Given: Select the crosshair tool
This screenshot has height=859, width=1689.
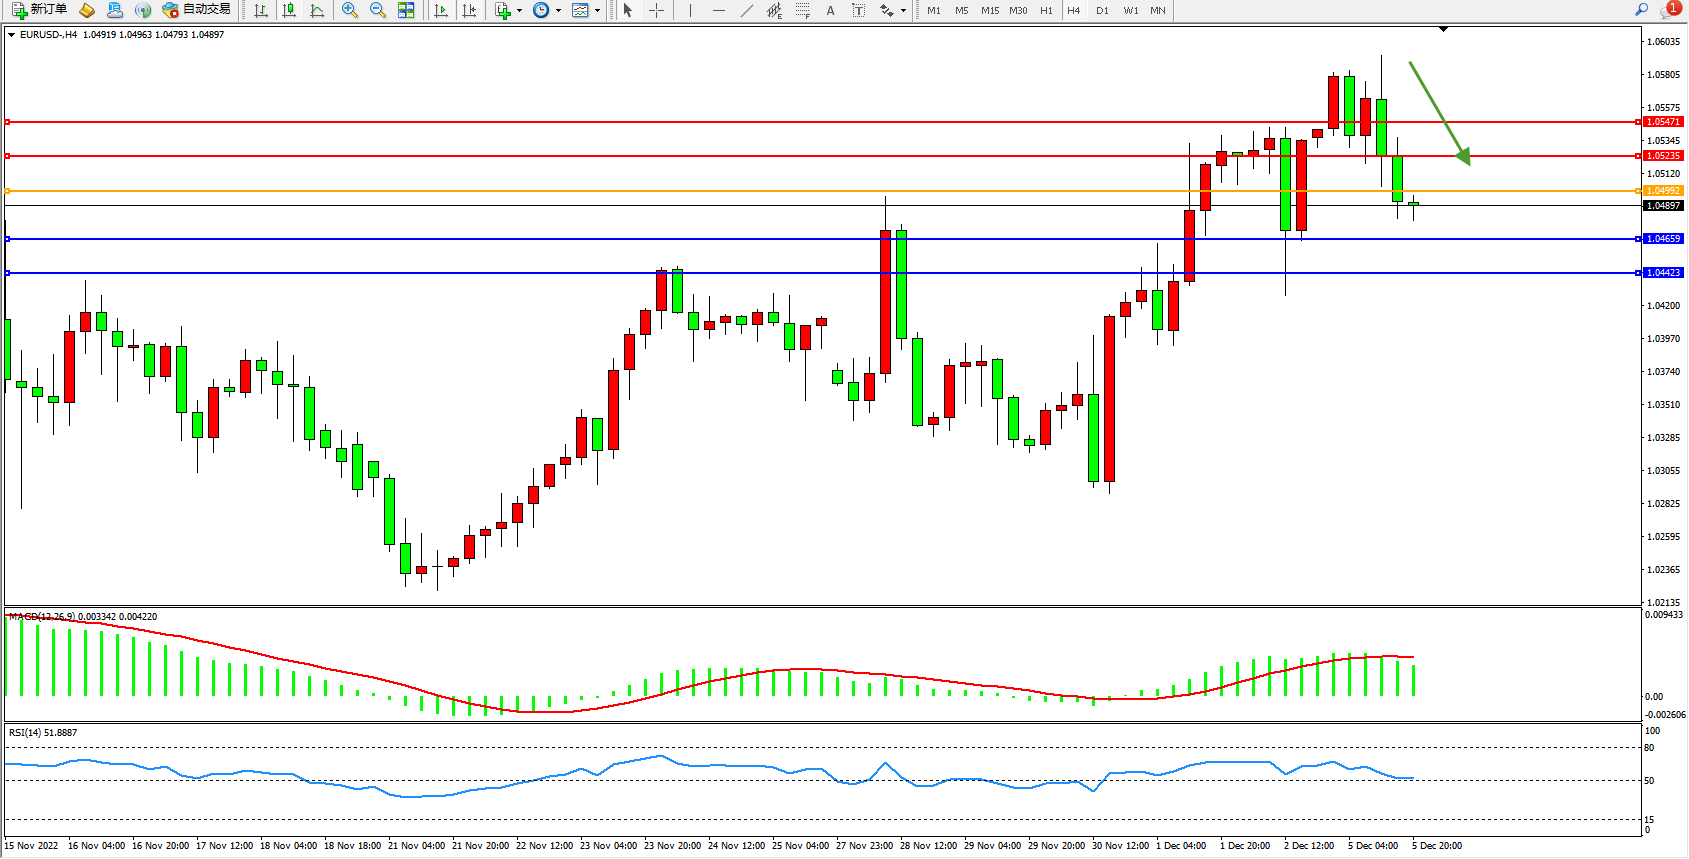Looking at the screenshot, I should click(656, 10).
